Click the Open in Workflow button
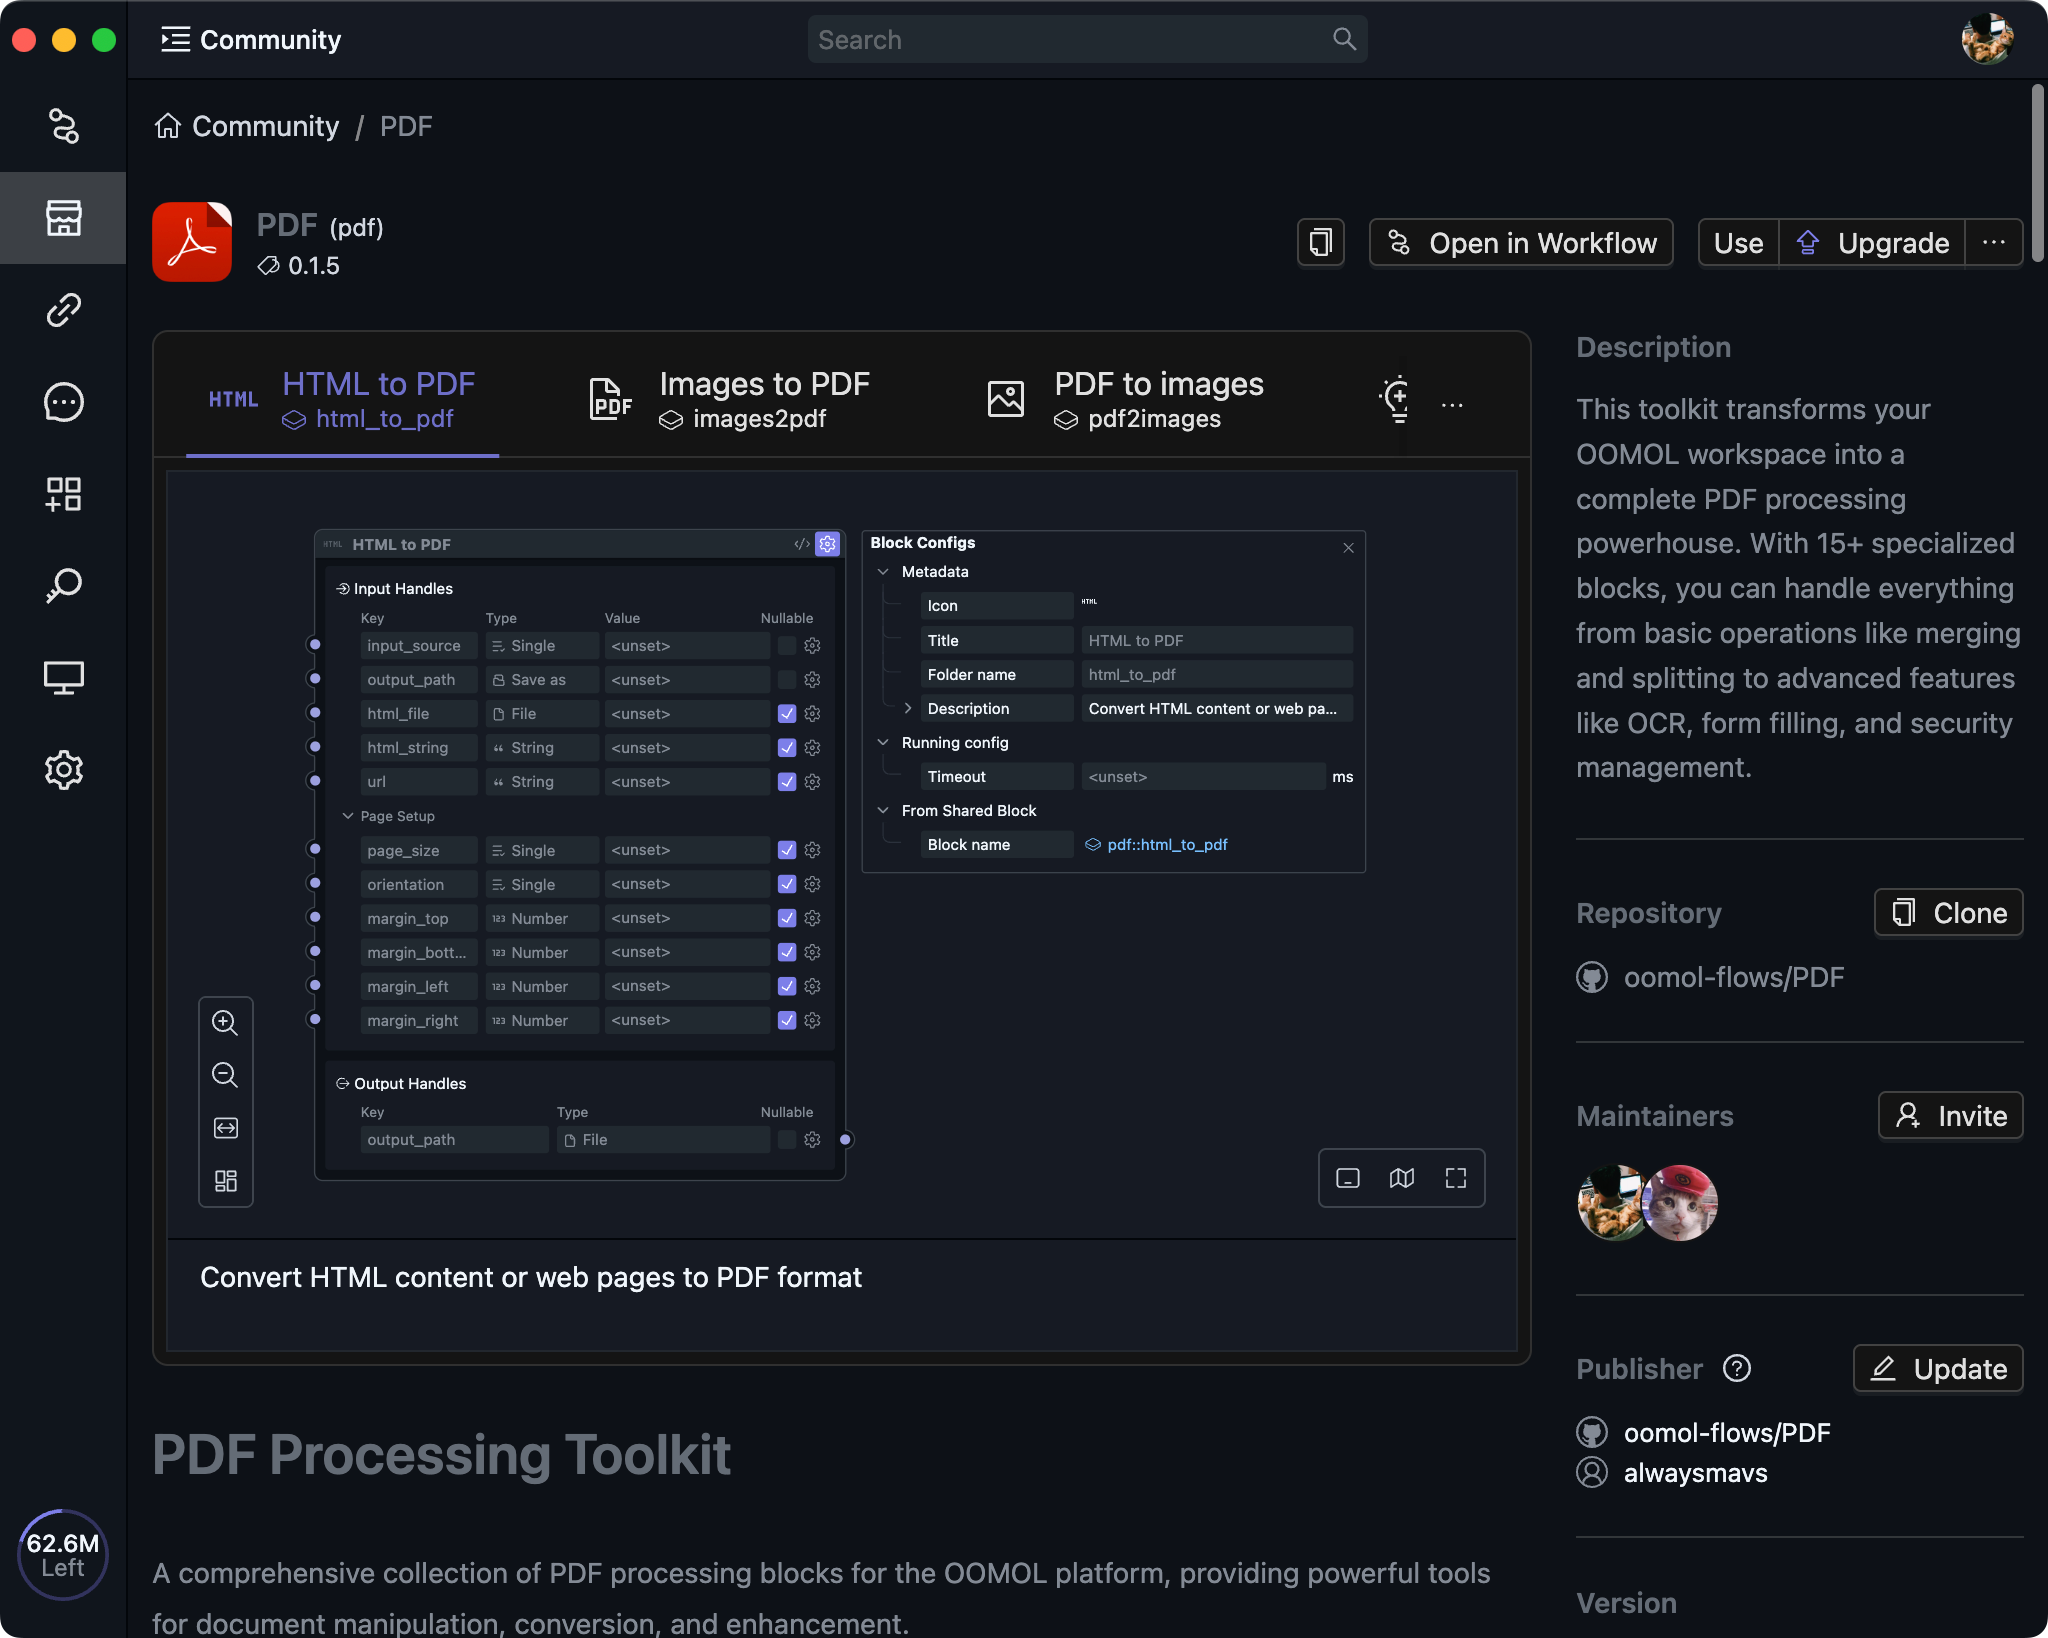 coord(1521,243)
